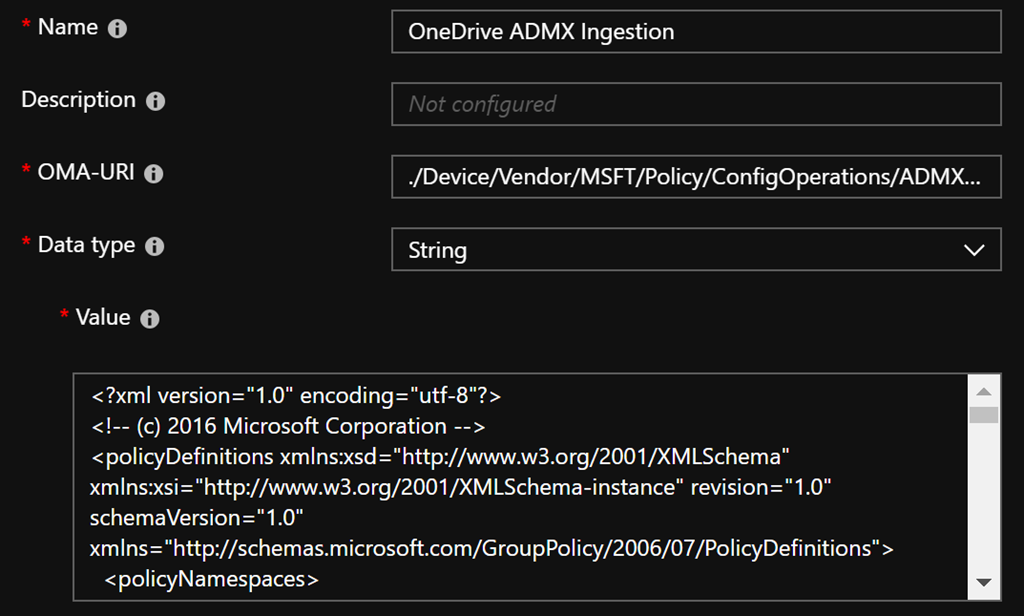This screenshot has height=616, width=1024.
Task: Show the OMA-URI info tooltip icon
Action: pyautogui.click(x=153, y=174)
